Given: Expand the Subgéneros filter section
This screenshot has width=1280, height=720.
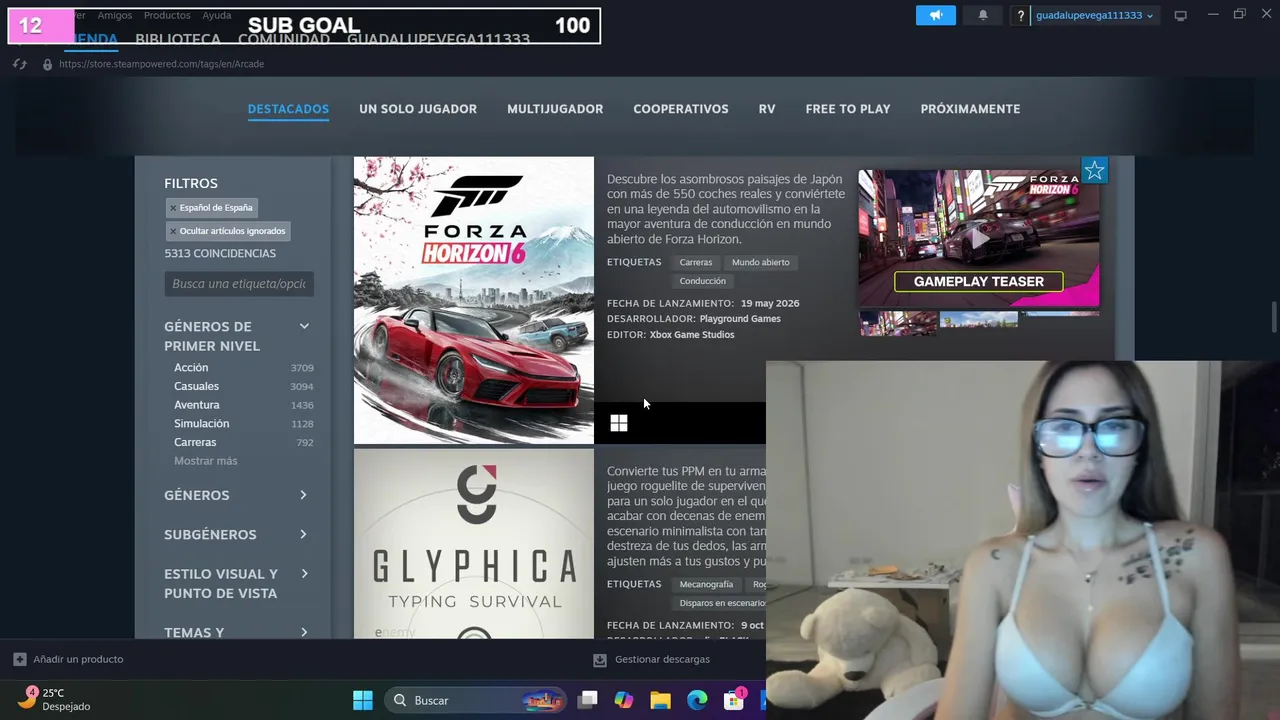Looking at the screenshot, I should tap(303, 534).
